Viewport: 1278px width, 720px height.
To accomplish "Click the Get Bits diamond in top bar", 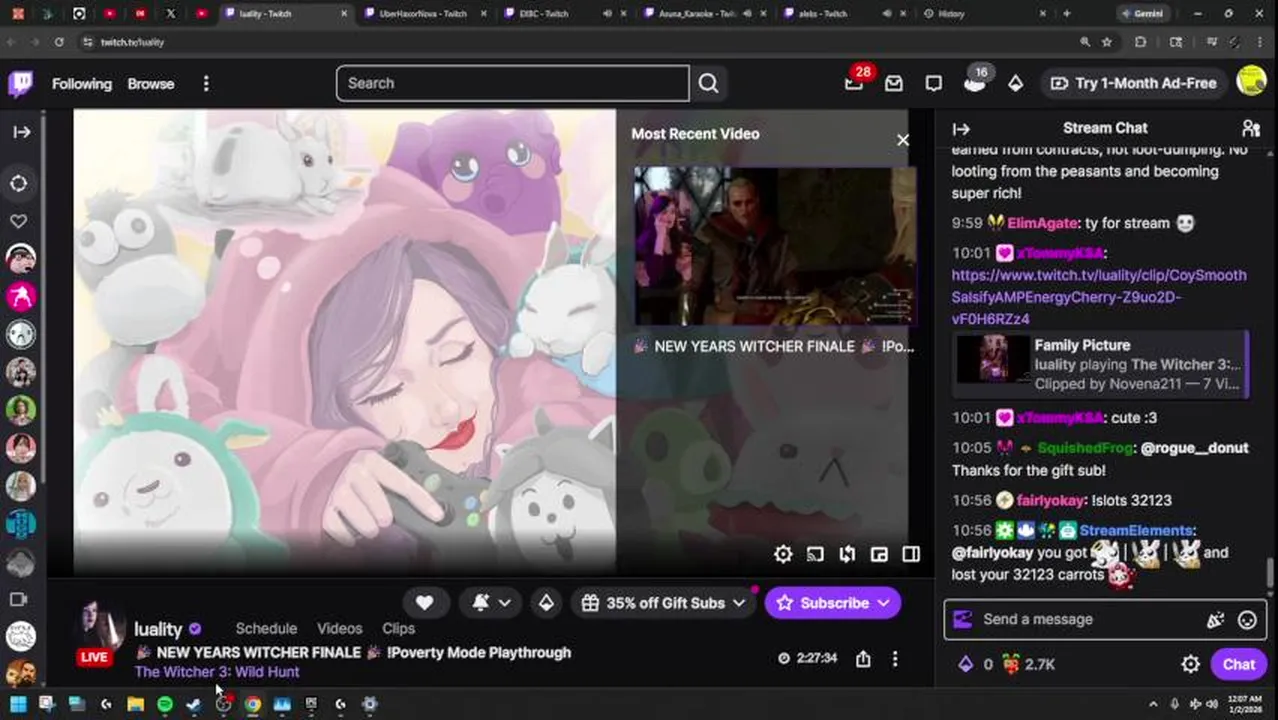I will tap(1015, 84).
